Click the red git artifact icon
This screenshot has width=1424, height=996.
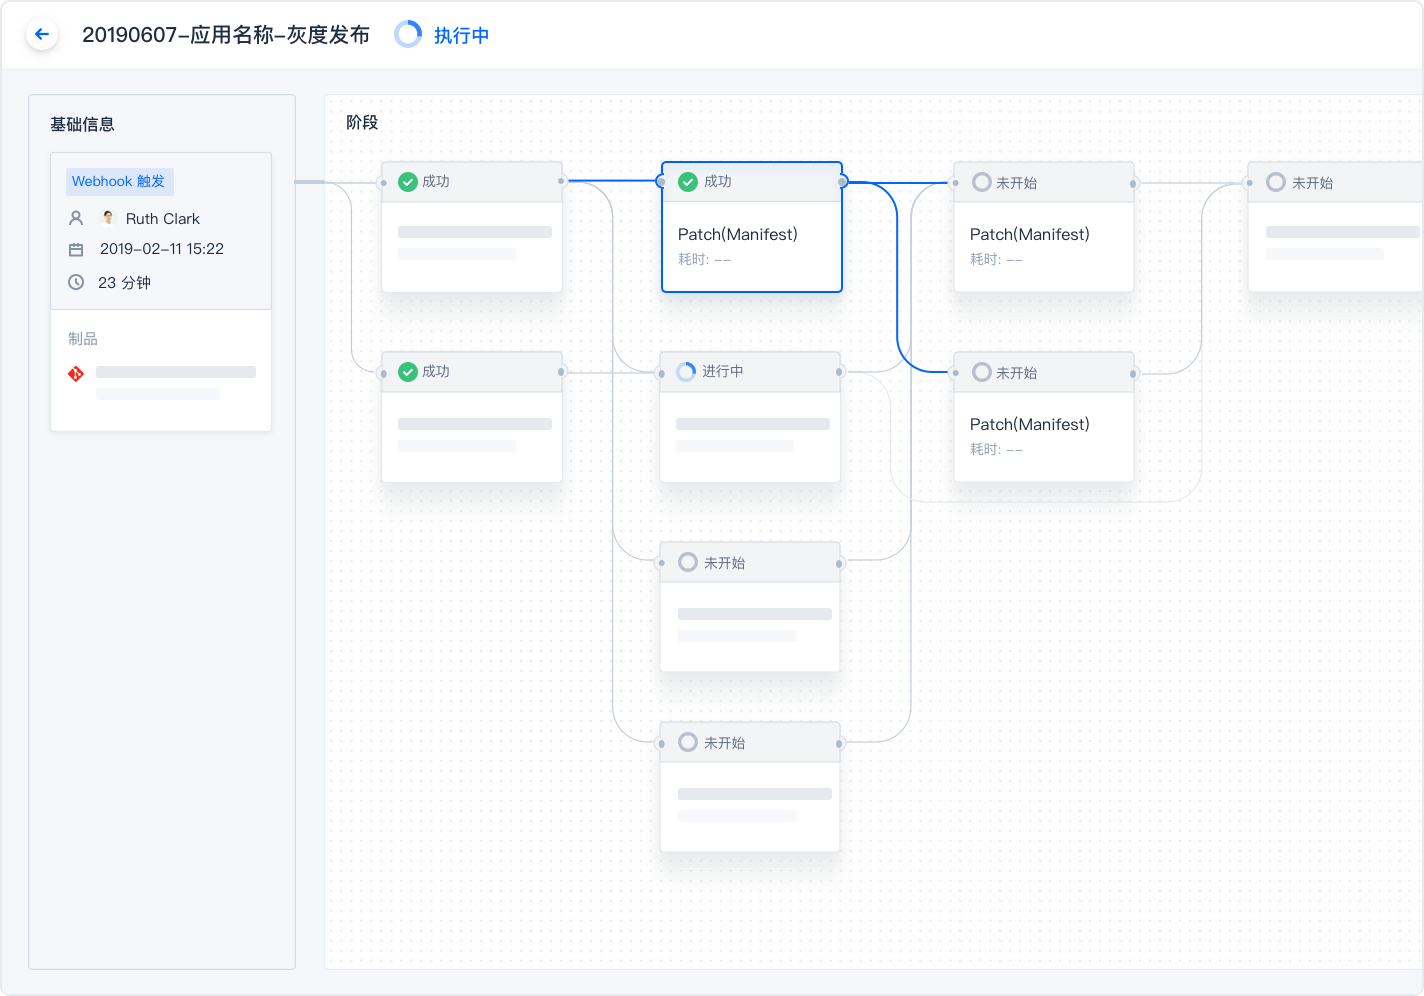click(x=76, y=374)
